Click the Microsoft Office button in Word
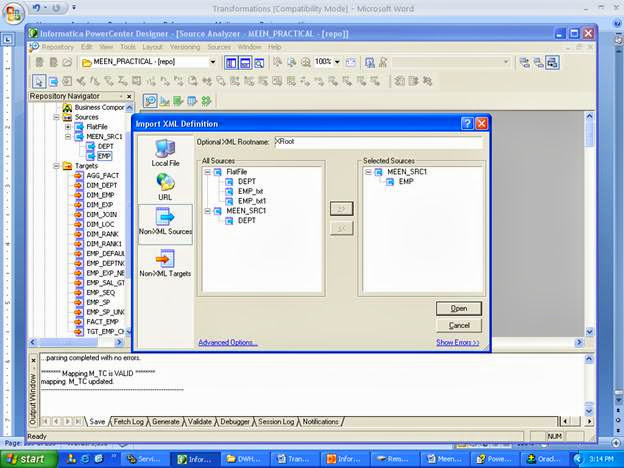The image size is (624, 468). pyautogui.click(x=13, y=15)
